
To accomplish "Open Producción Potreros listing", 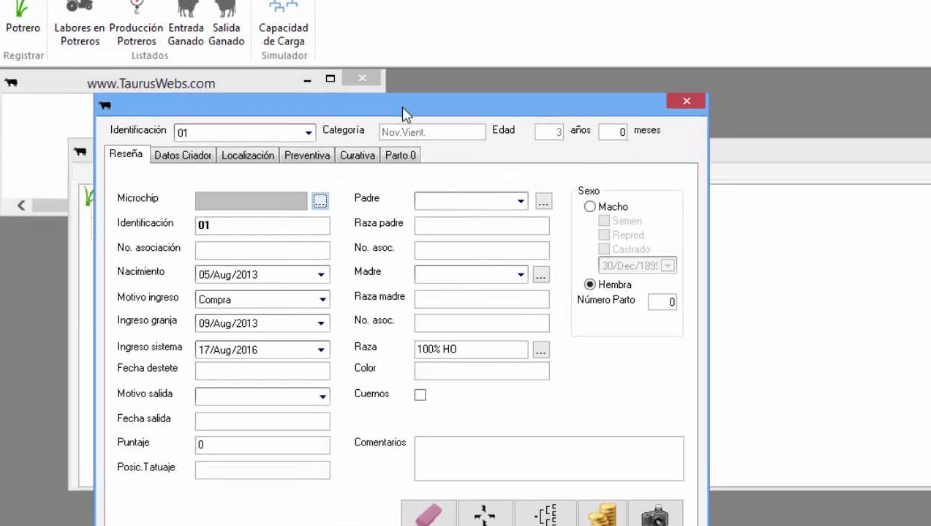I will point(136,24).
